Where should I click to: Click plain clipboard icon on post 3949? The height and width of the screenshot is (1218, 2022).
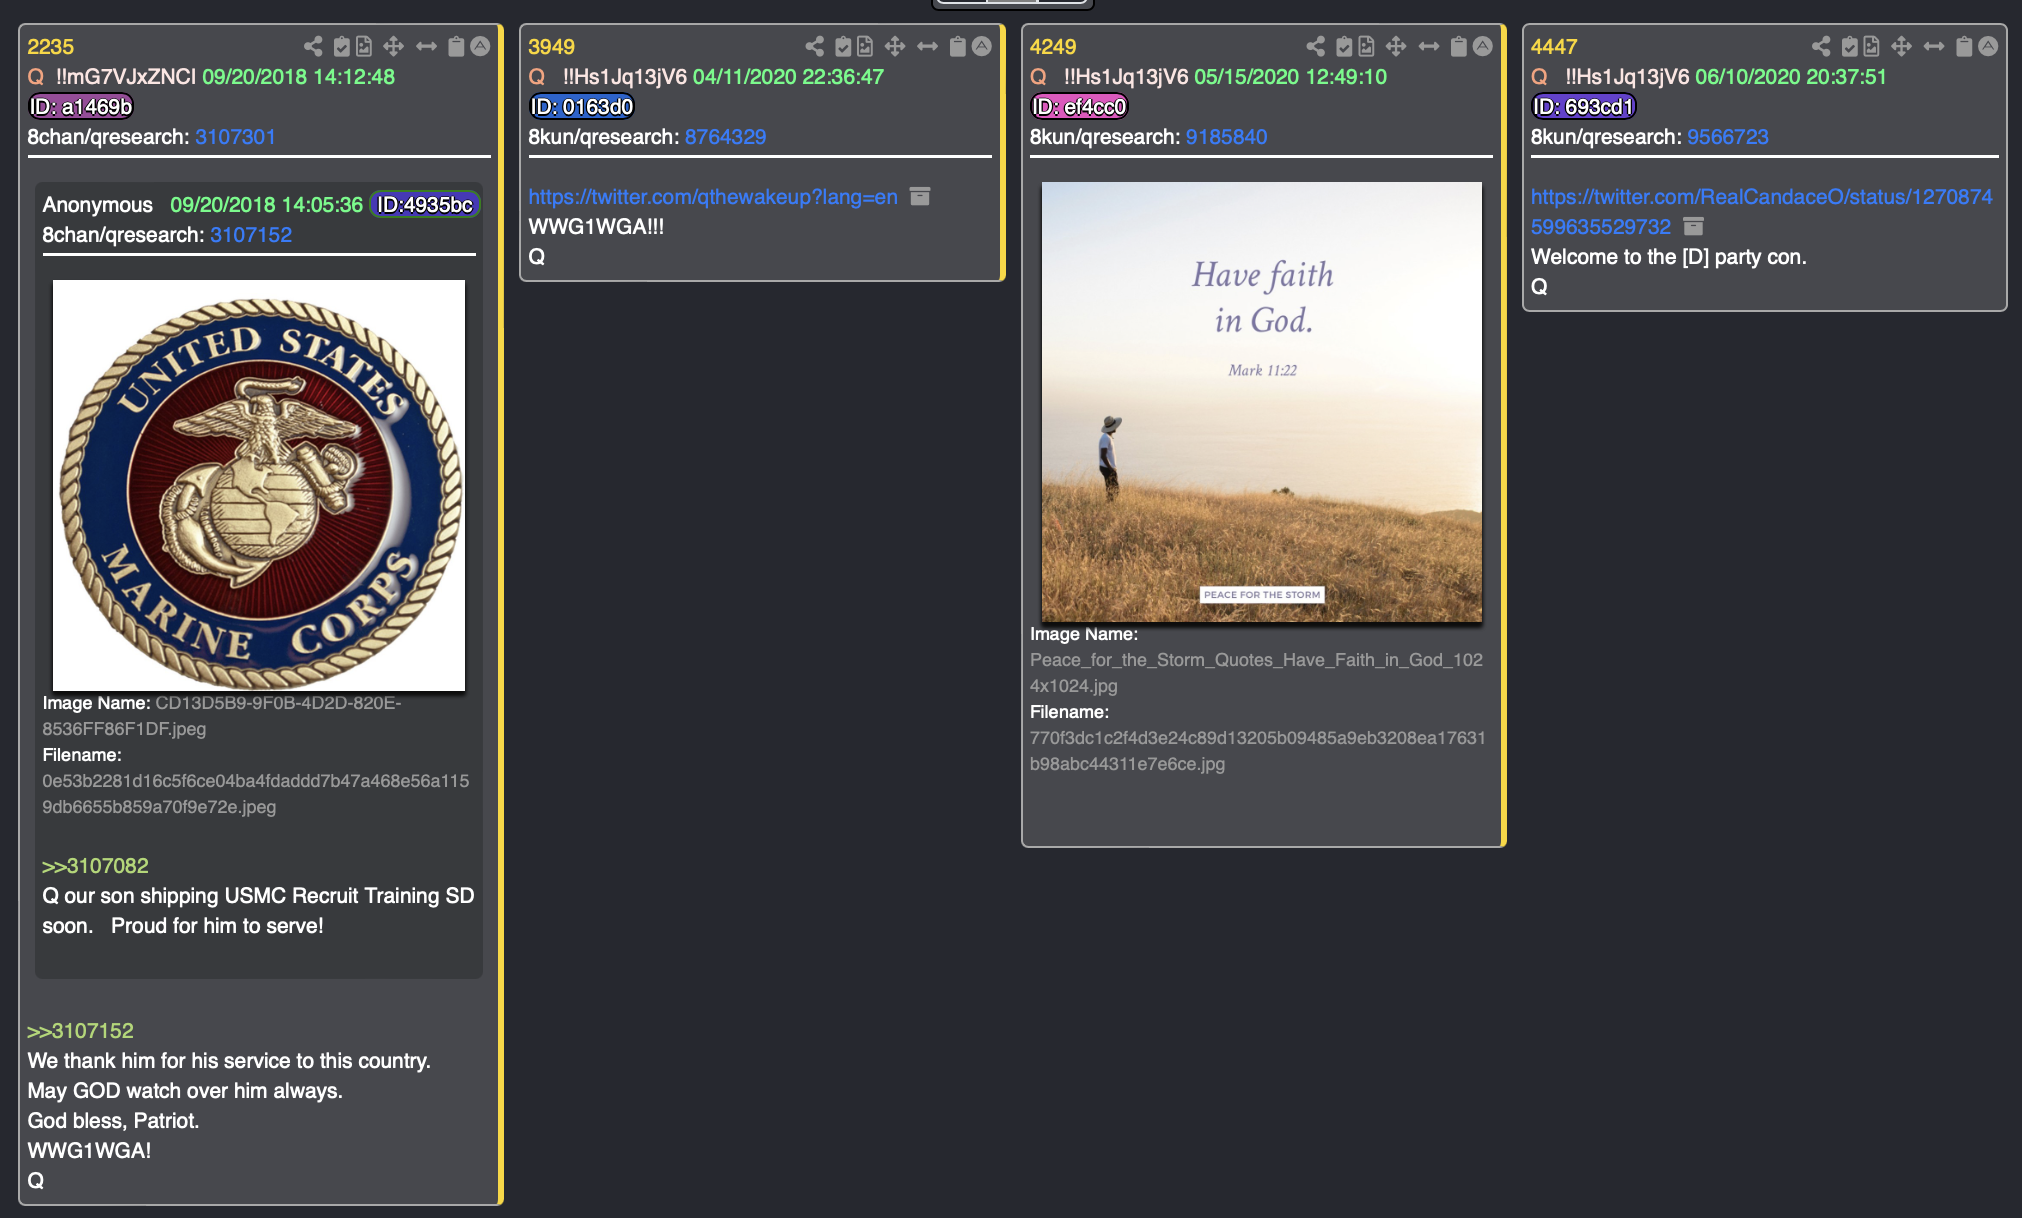[957, 46]
